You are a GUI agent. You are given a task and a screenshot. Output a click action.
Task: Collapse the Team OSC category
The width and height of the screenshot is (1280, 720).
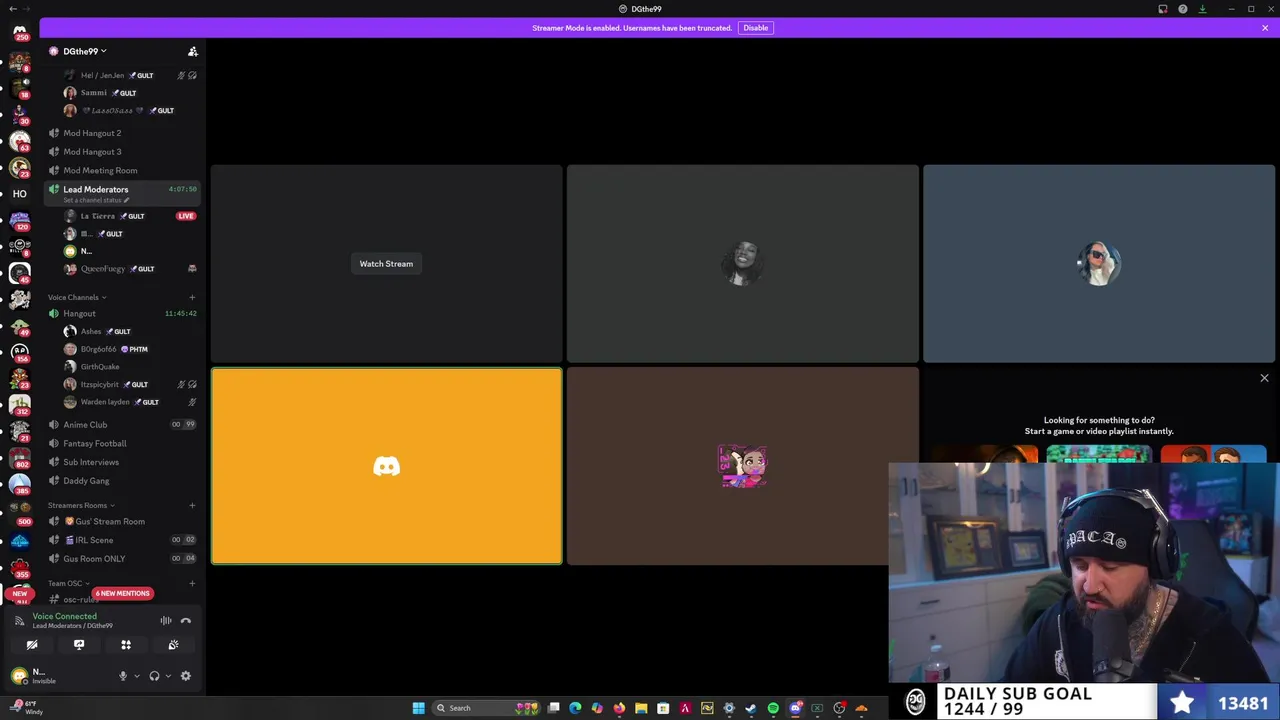click(x=69, y=583)
